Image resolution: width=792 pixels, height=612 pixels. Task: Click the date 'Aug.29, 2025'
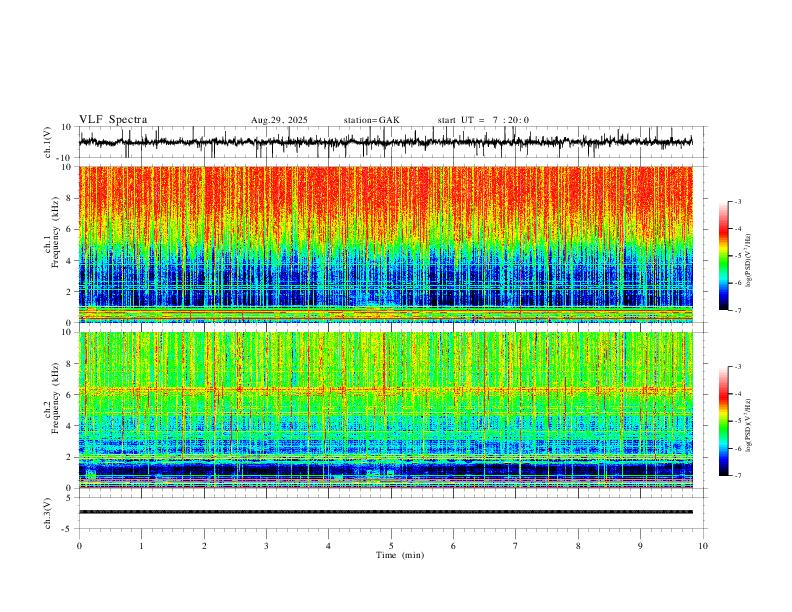[x=279, y=120]
